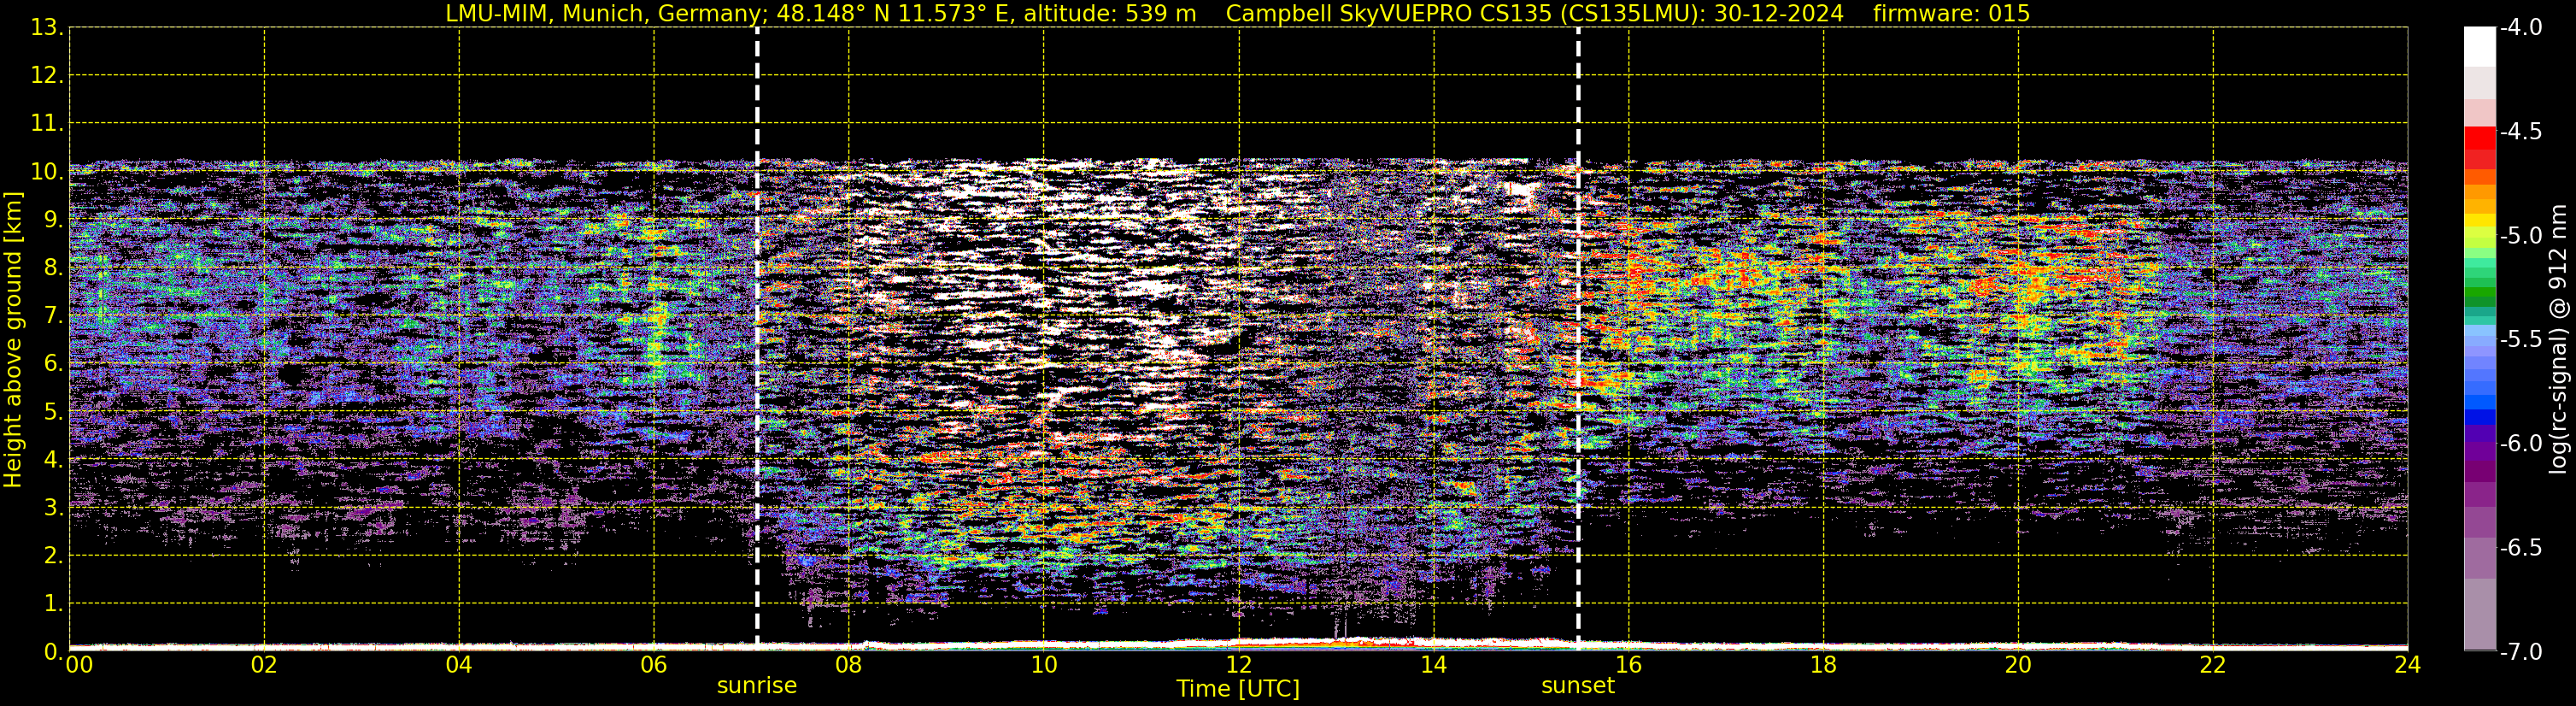
Task: Click the '-4.0' colorbar tick label
Action: pyautogui.click(x=2521, y=28)
